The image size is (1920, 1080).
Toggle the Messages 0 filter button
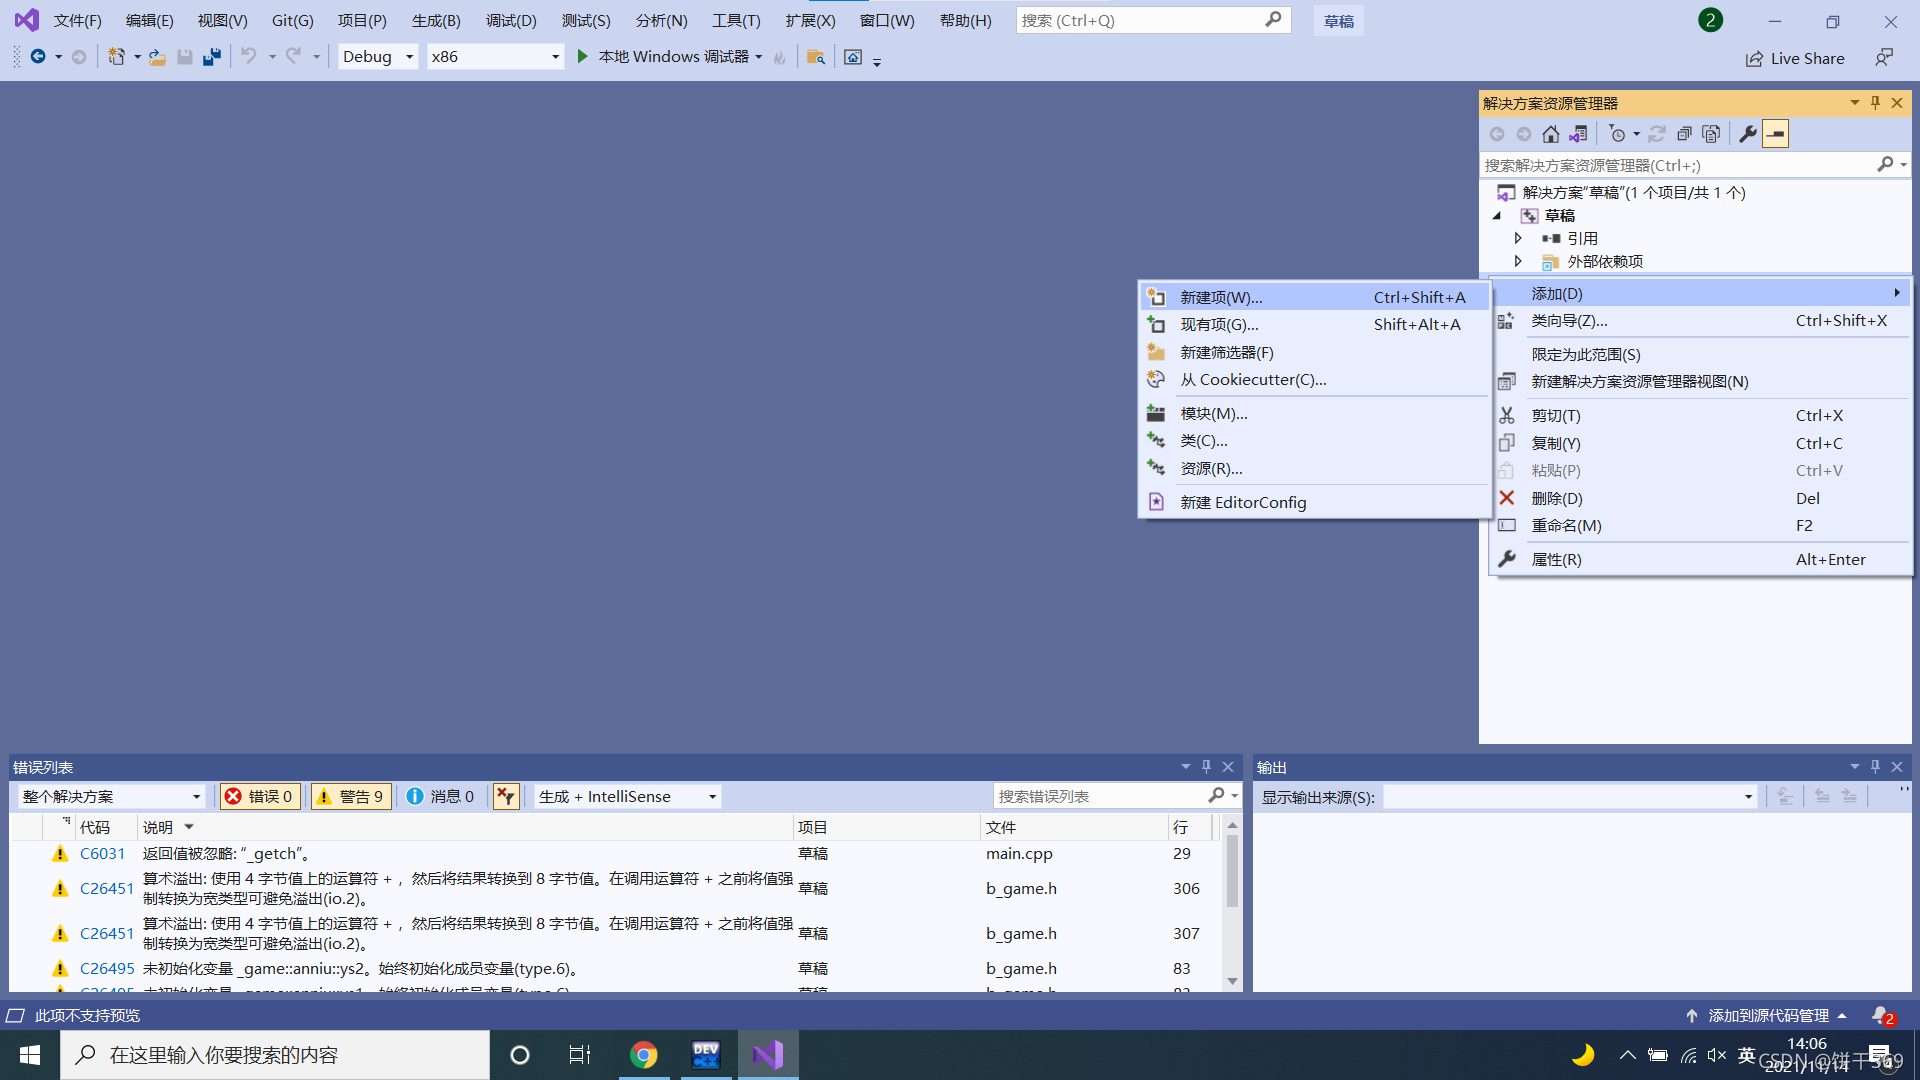pyautogui.click(x=441, y=796)
